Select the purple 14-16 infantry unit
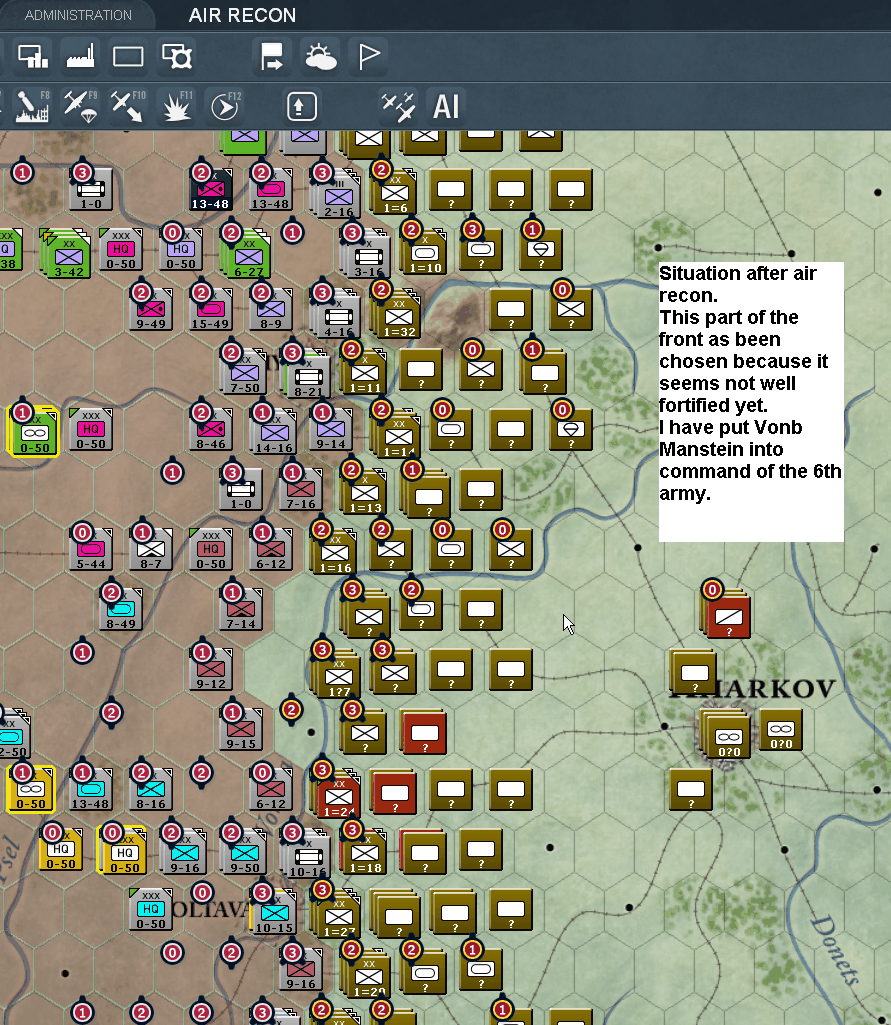 click(x=273, y=431)
